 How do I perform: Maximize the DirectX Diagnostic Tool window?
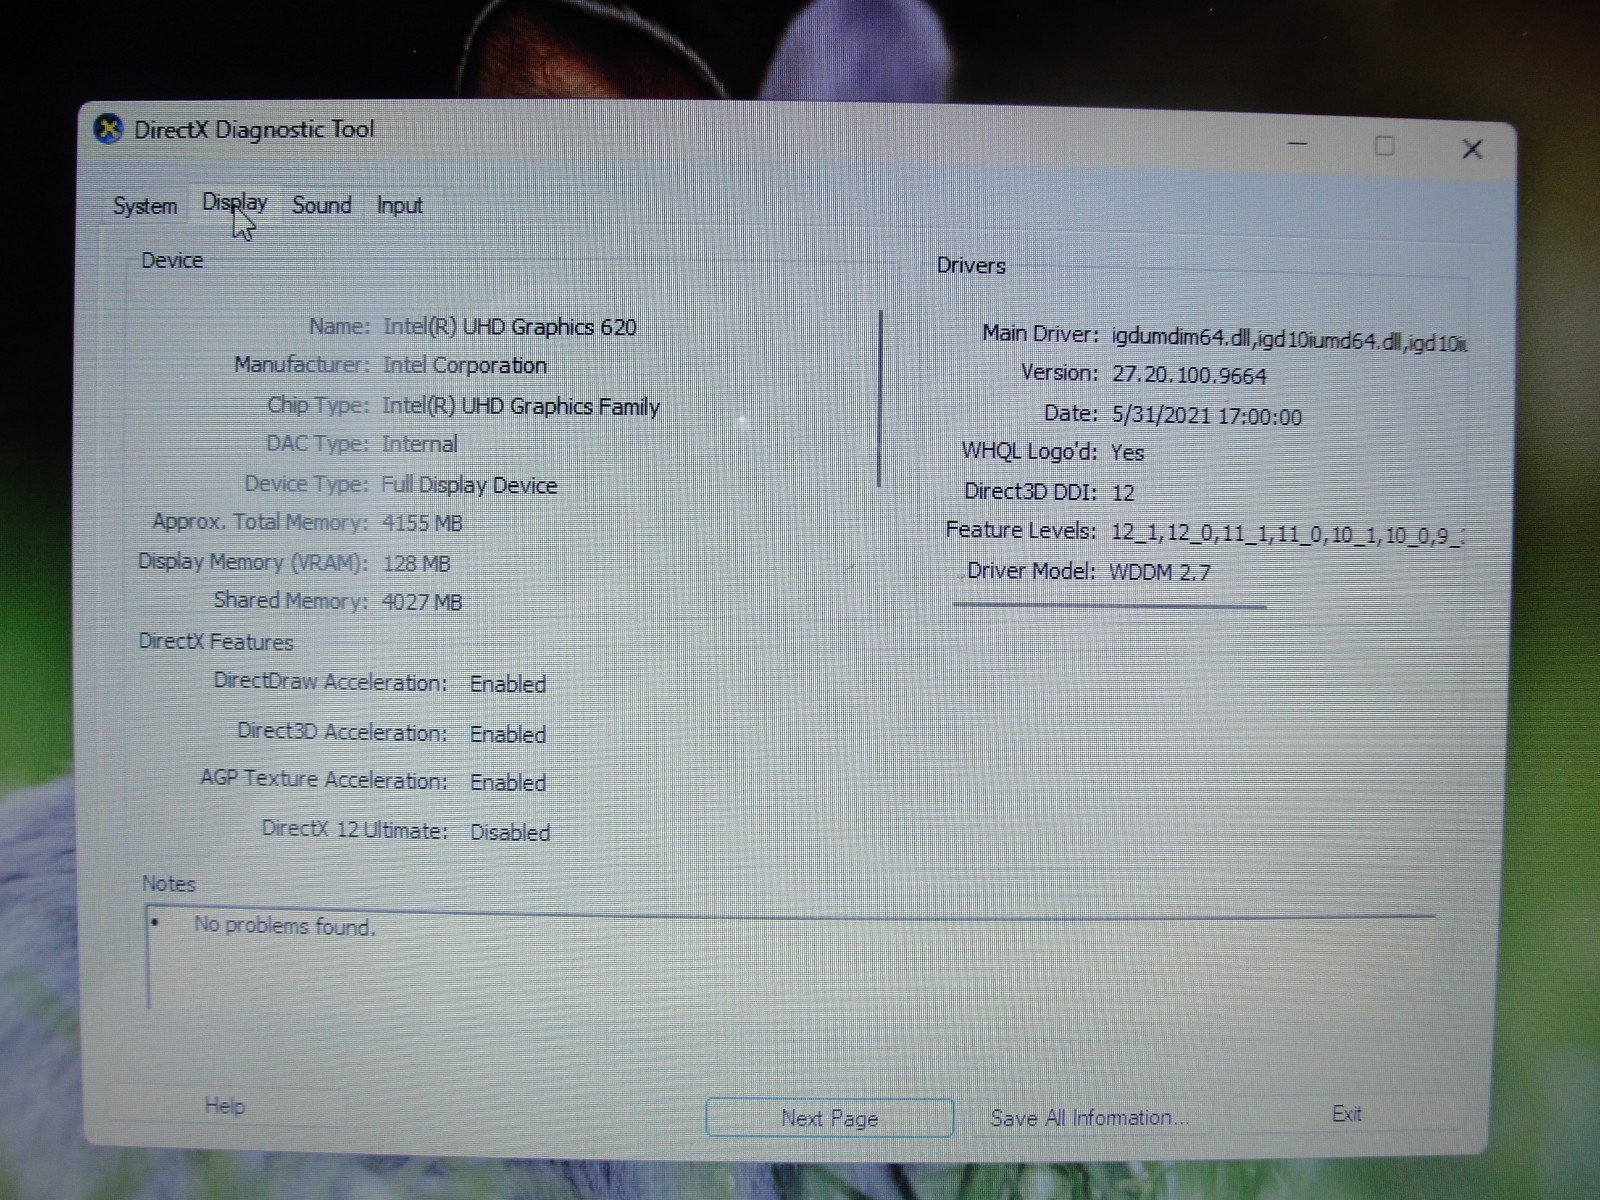(x=1385, y=147)
